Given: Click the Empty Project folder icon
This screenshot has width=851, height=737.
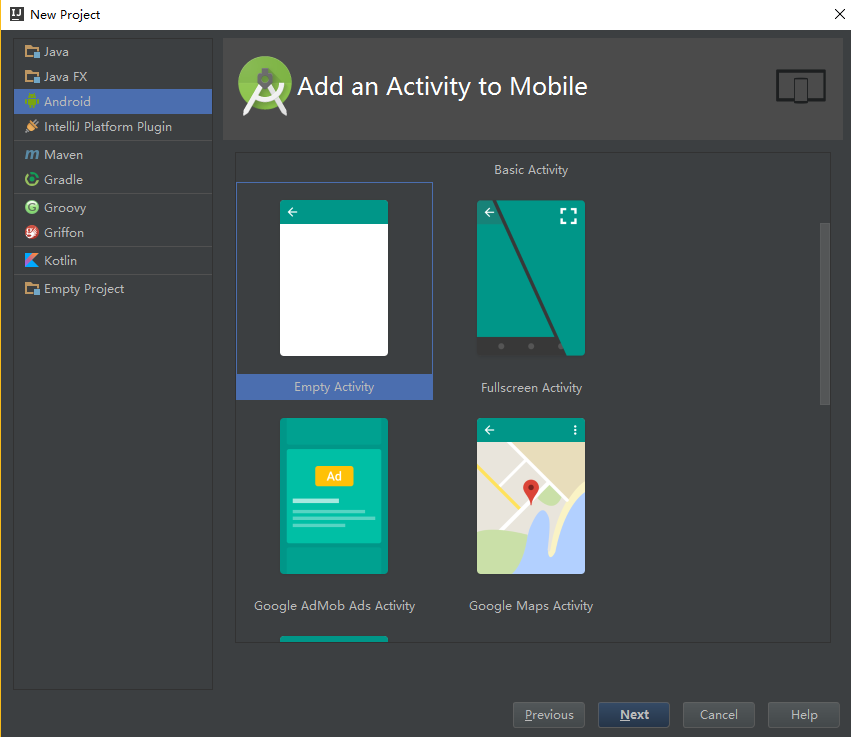Looking at the screenshot, I should (x=32, y=289).
